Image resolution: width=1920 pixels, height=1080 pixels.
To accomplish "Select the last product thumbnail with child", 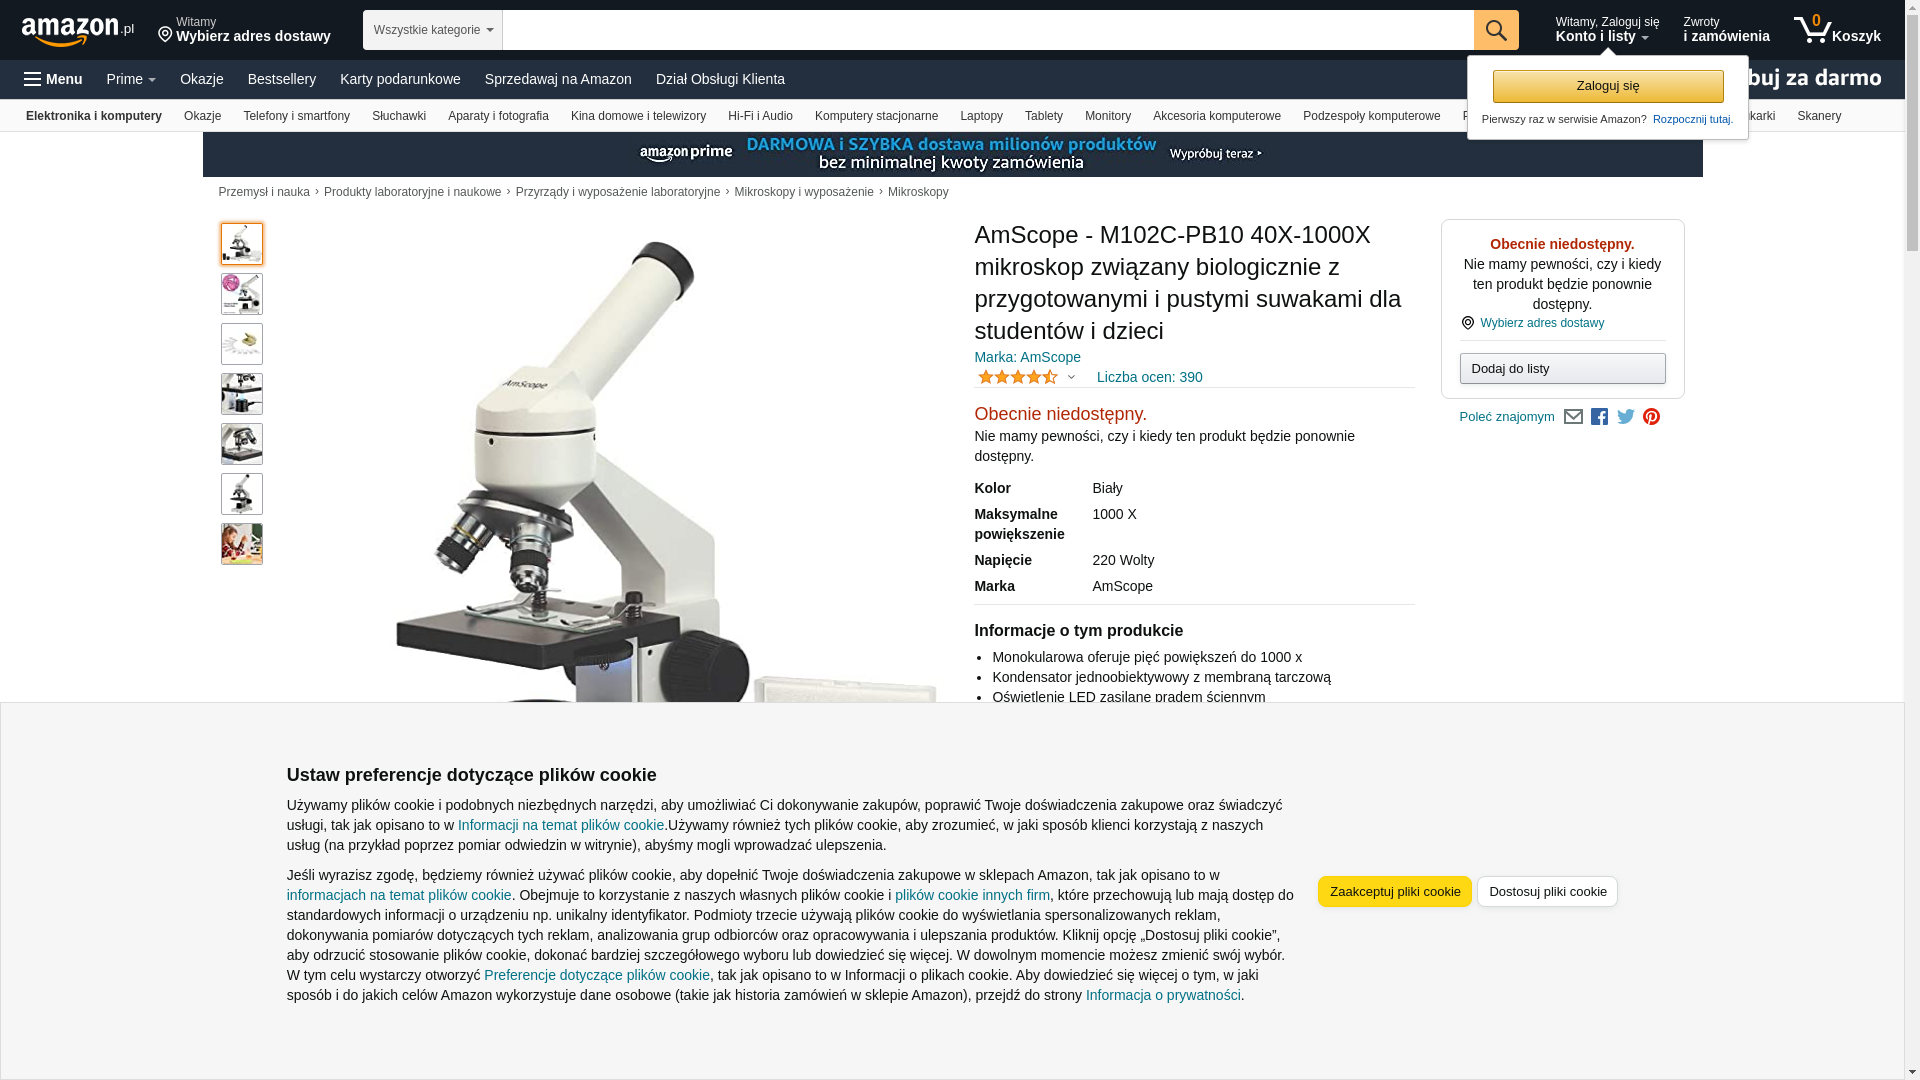I will click(241, 544).
